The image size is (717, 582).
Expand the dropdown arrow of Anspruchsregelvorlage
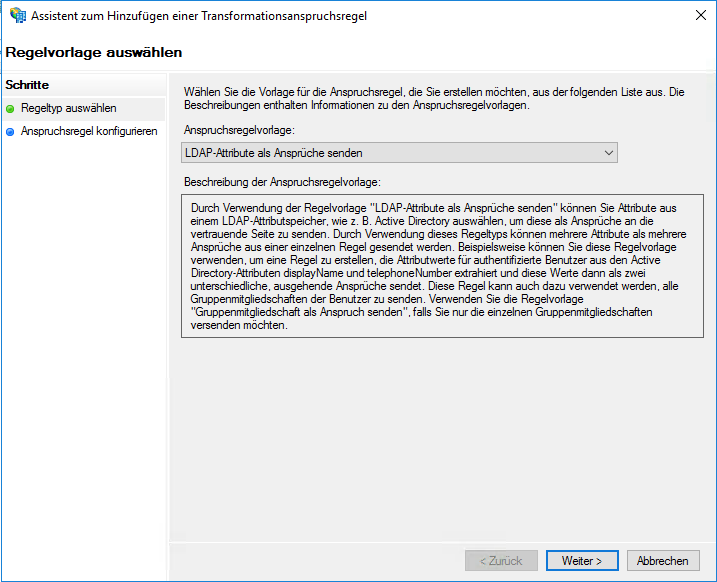[608, 153]
